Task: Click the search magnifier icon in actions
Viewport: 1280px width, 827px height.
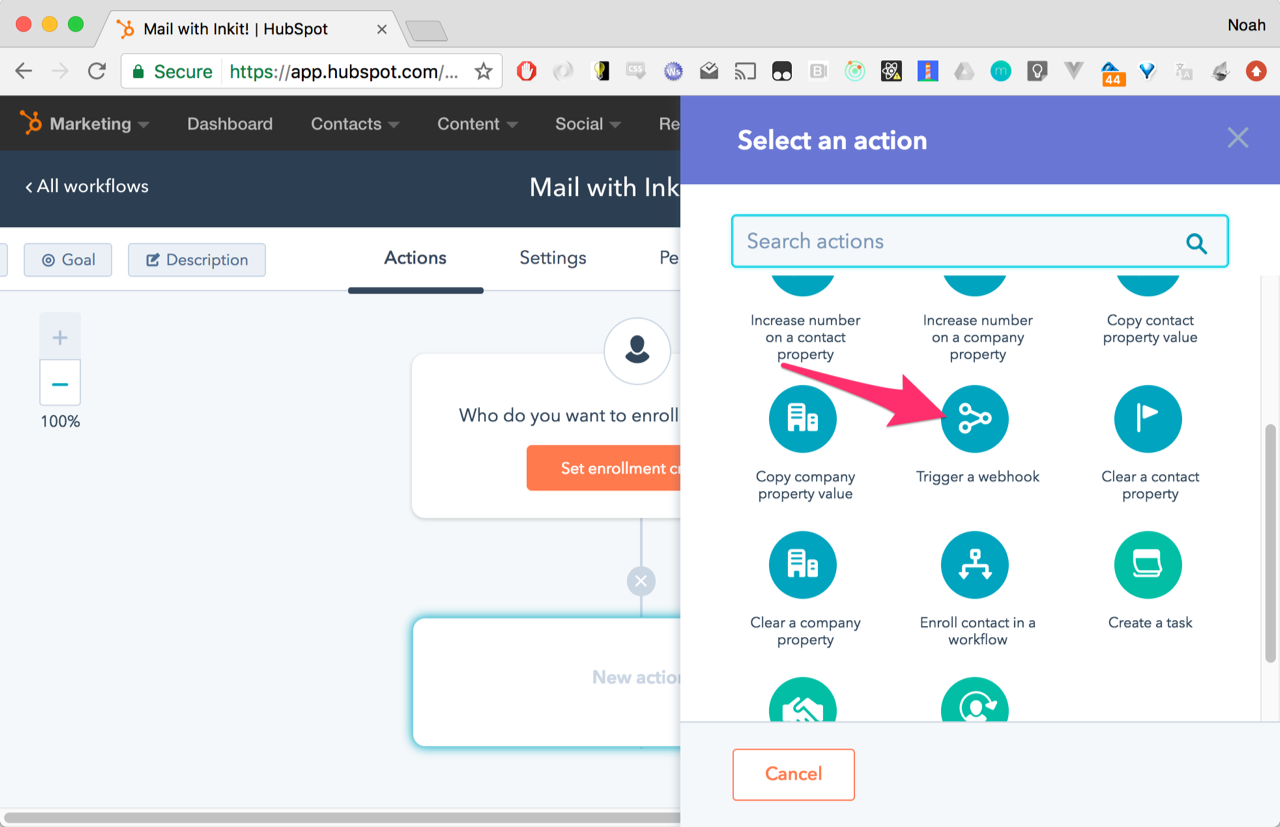Action: pos(1196,242)
